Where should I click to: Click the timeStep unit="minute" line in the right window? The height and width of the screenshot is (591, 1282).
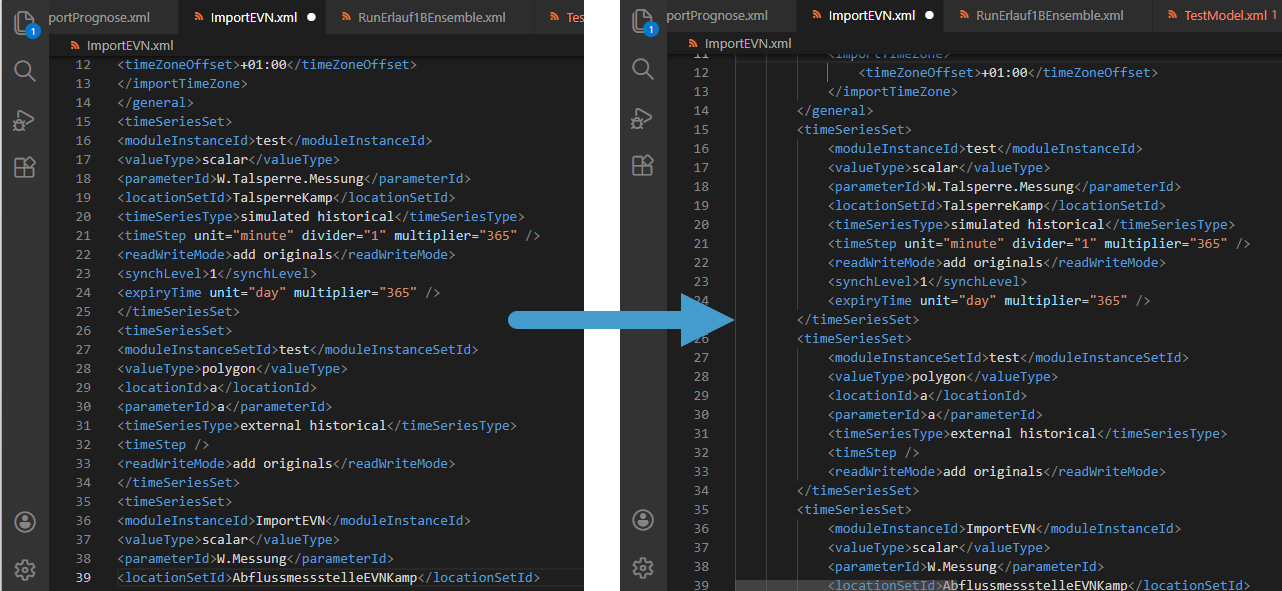point(1040,243)
